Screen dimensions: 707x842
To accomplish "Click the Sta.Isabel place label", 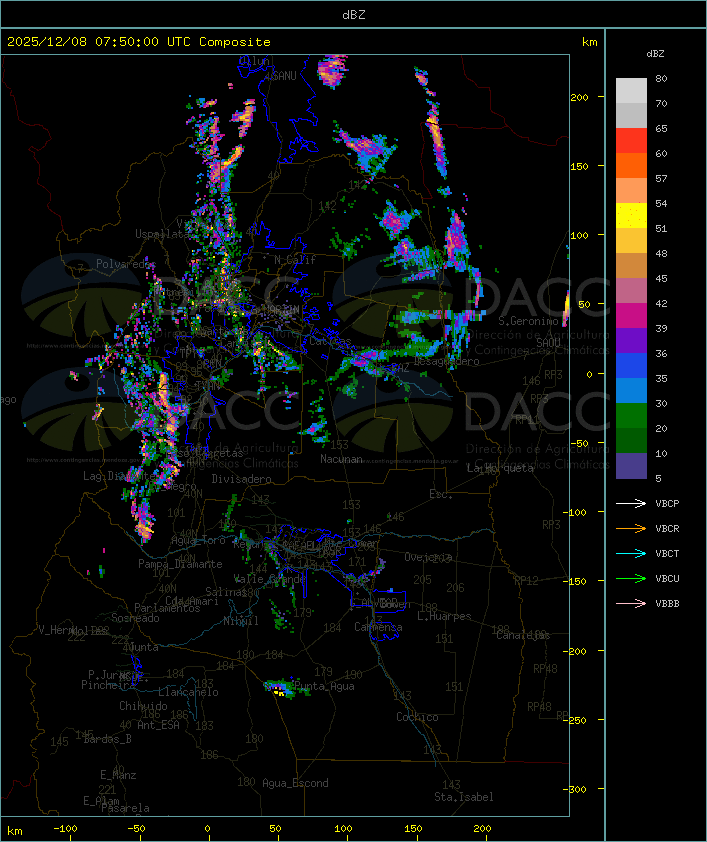I will 464,797.
